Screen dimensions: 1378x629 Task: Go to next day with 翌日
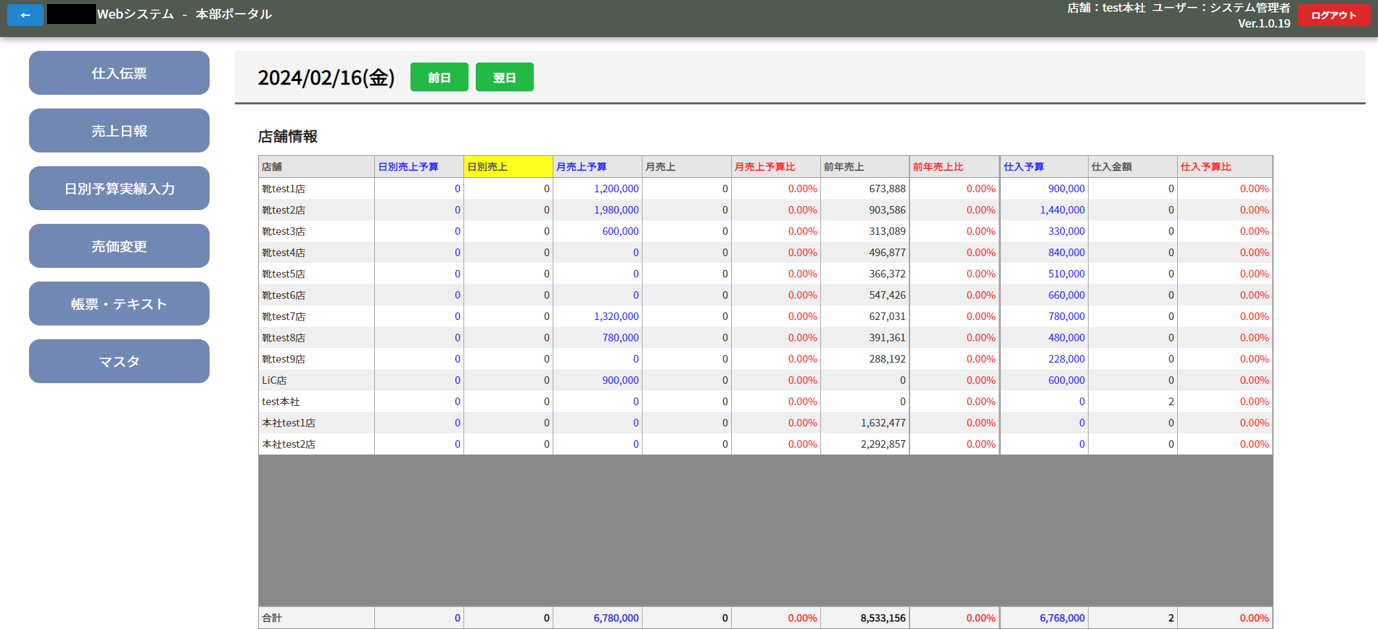[x=504, y=77]
